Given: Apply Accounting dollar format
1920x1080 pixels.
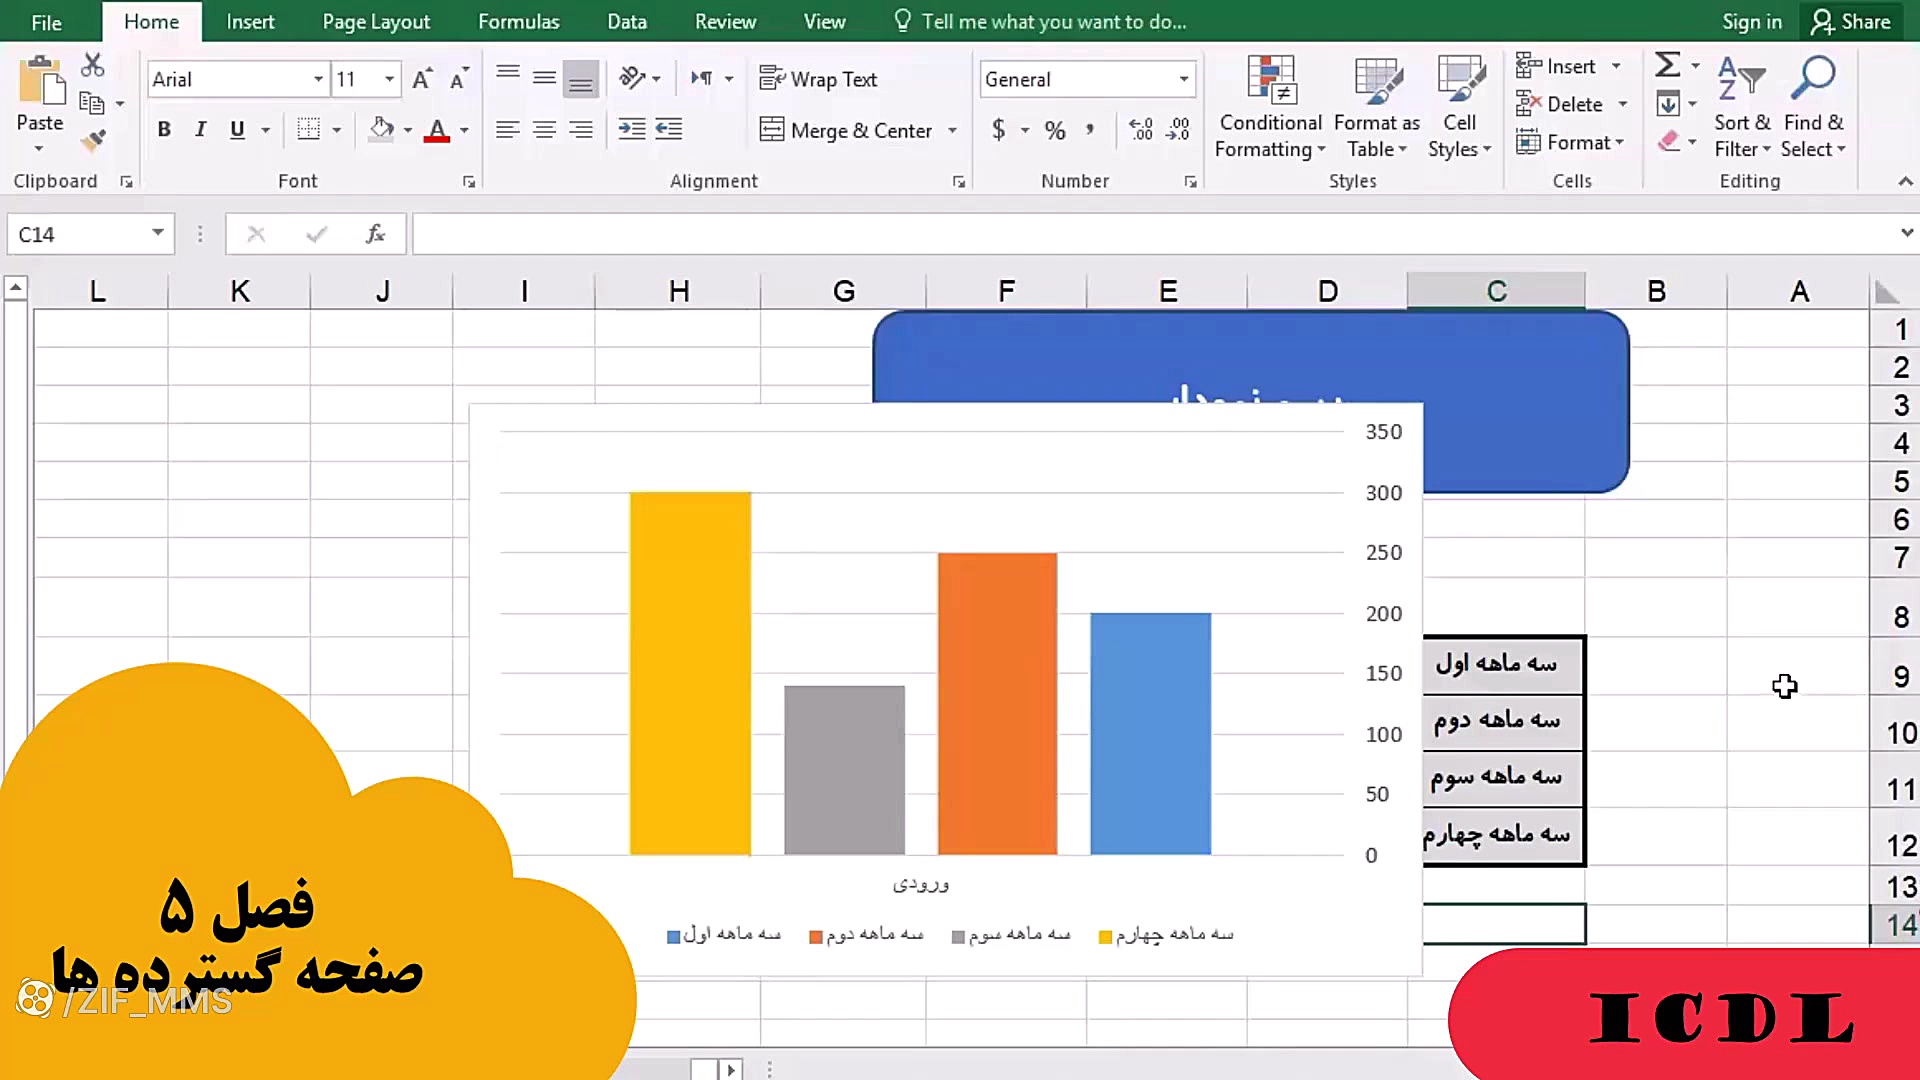Looking at the screenshot, I should point(998,130).
